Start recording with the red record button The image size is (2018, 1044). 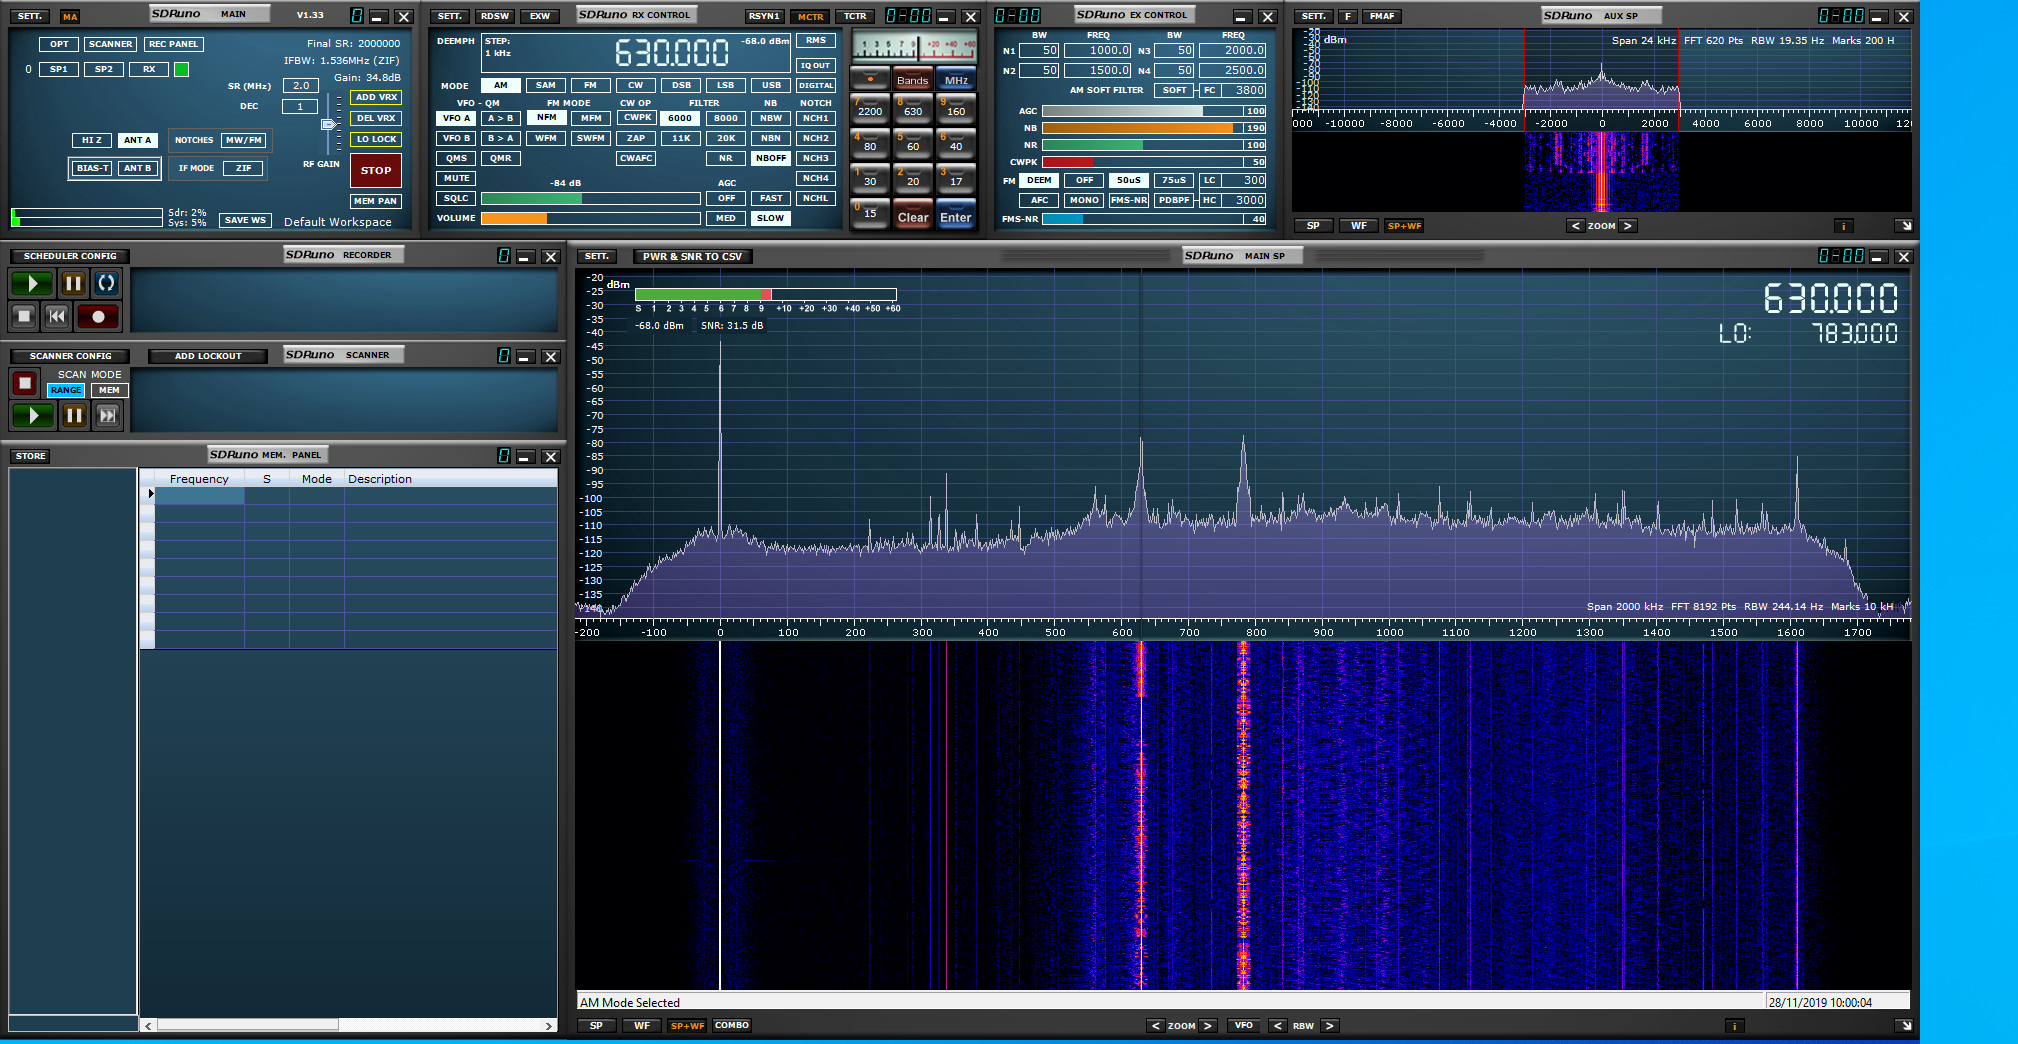pos(98,317)
